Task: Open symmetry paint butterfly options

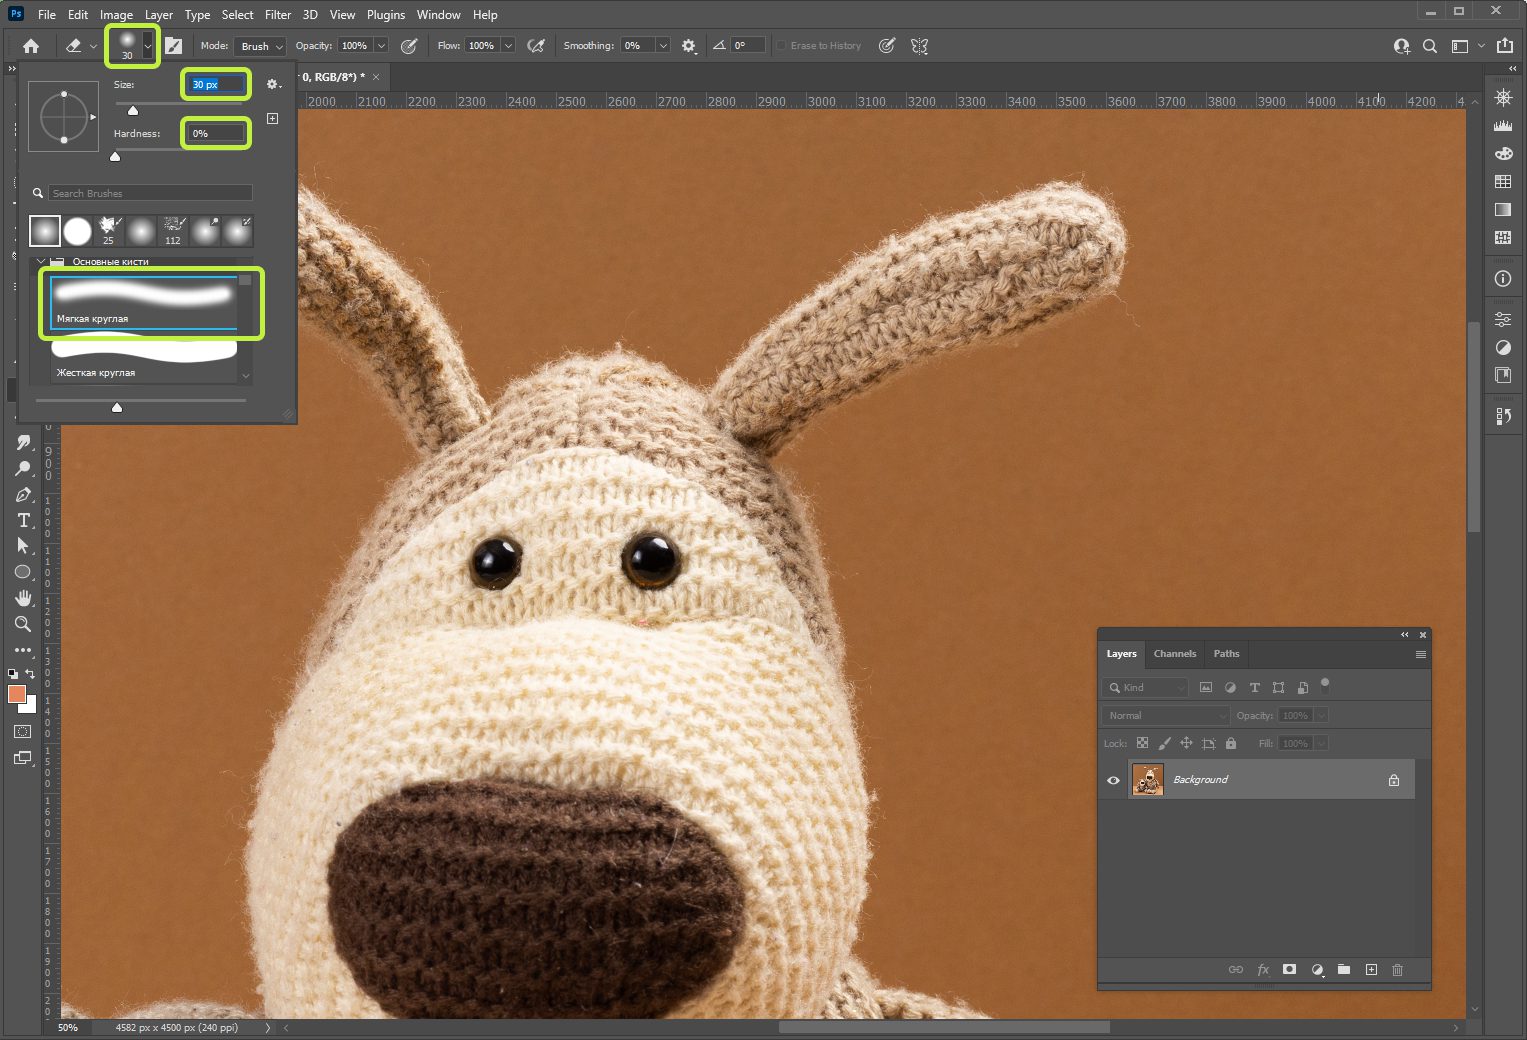Action: pos(920,46)
